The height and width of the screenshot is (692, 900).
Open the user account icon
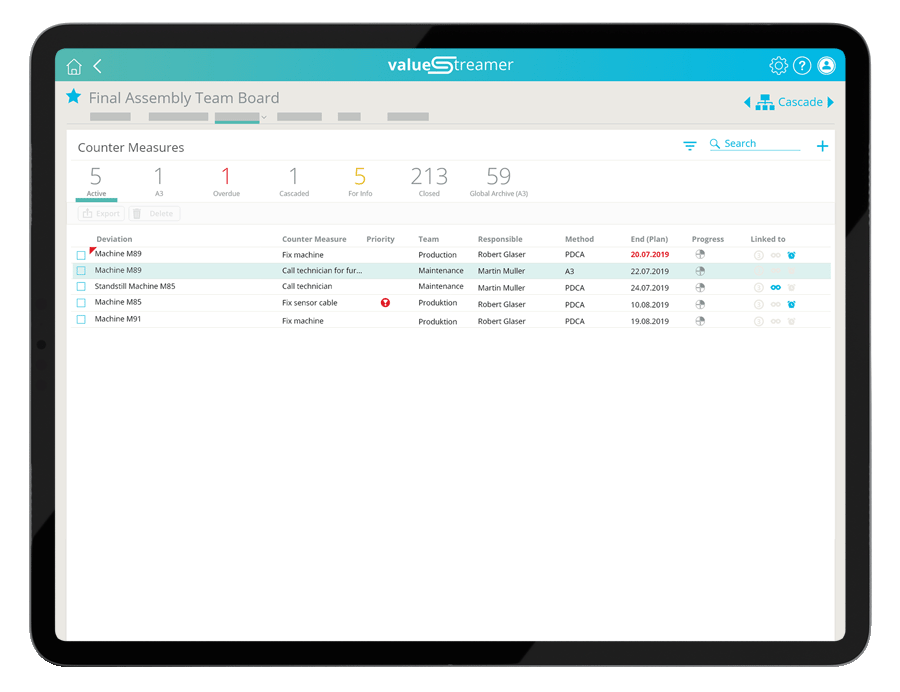(x=827, y=65)
